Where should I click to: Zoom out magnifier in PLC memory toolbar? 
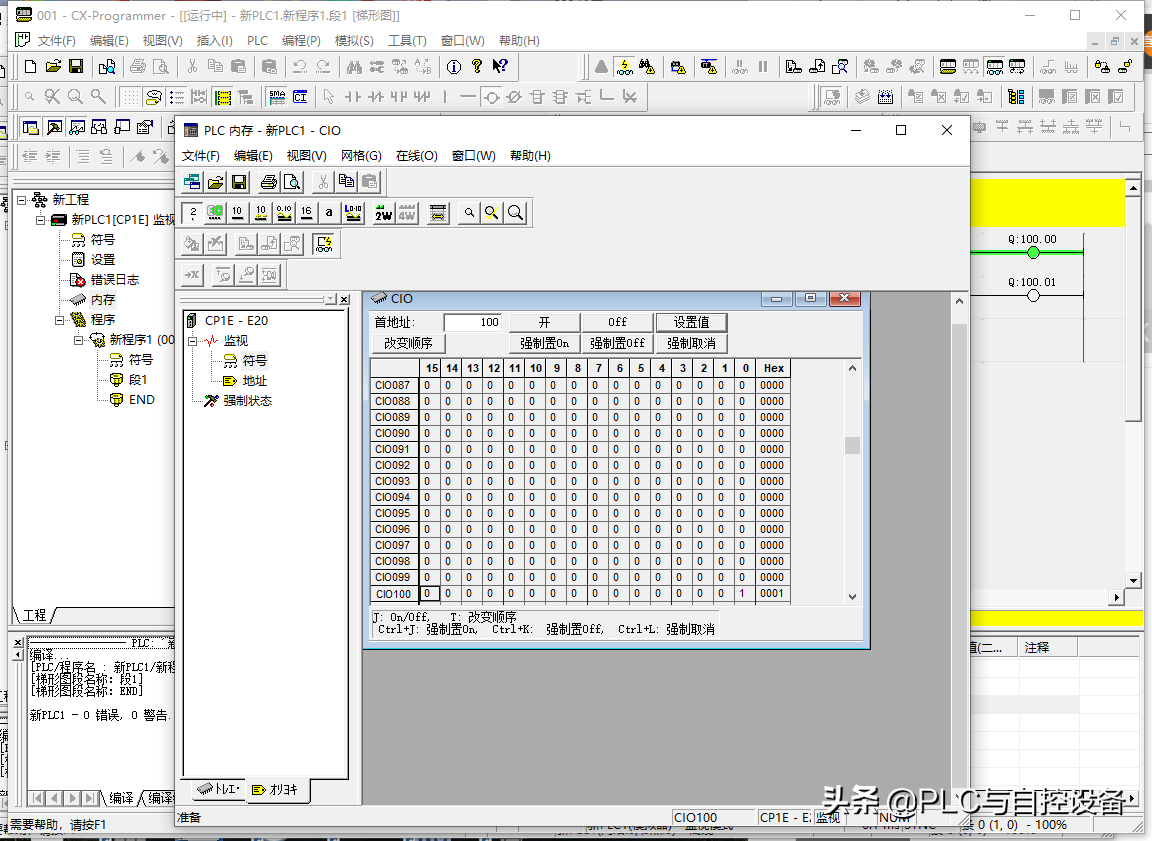(x=469, y=213)
